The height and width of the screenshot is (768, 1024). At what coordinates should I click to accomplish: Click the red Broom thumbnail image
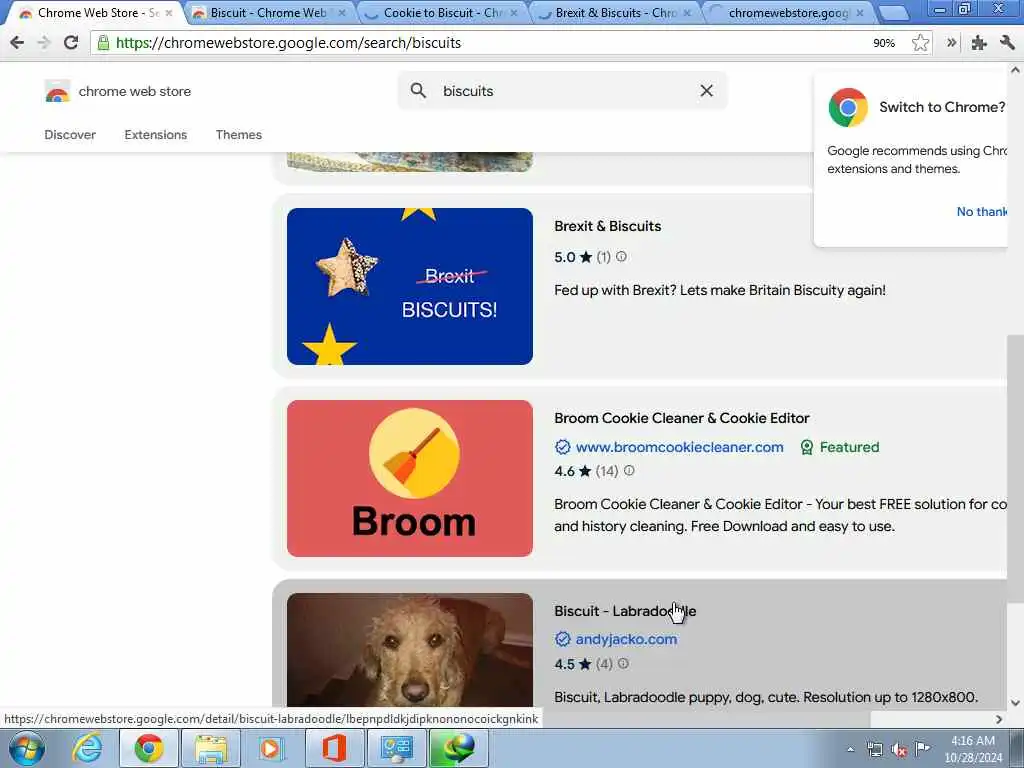pyautogui.click(x=409, y=478)
